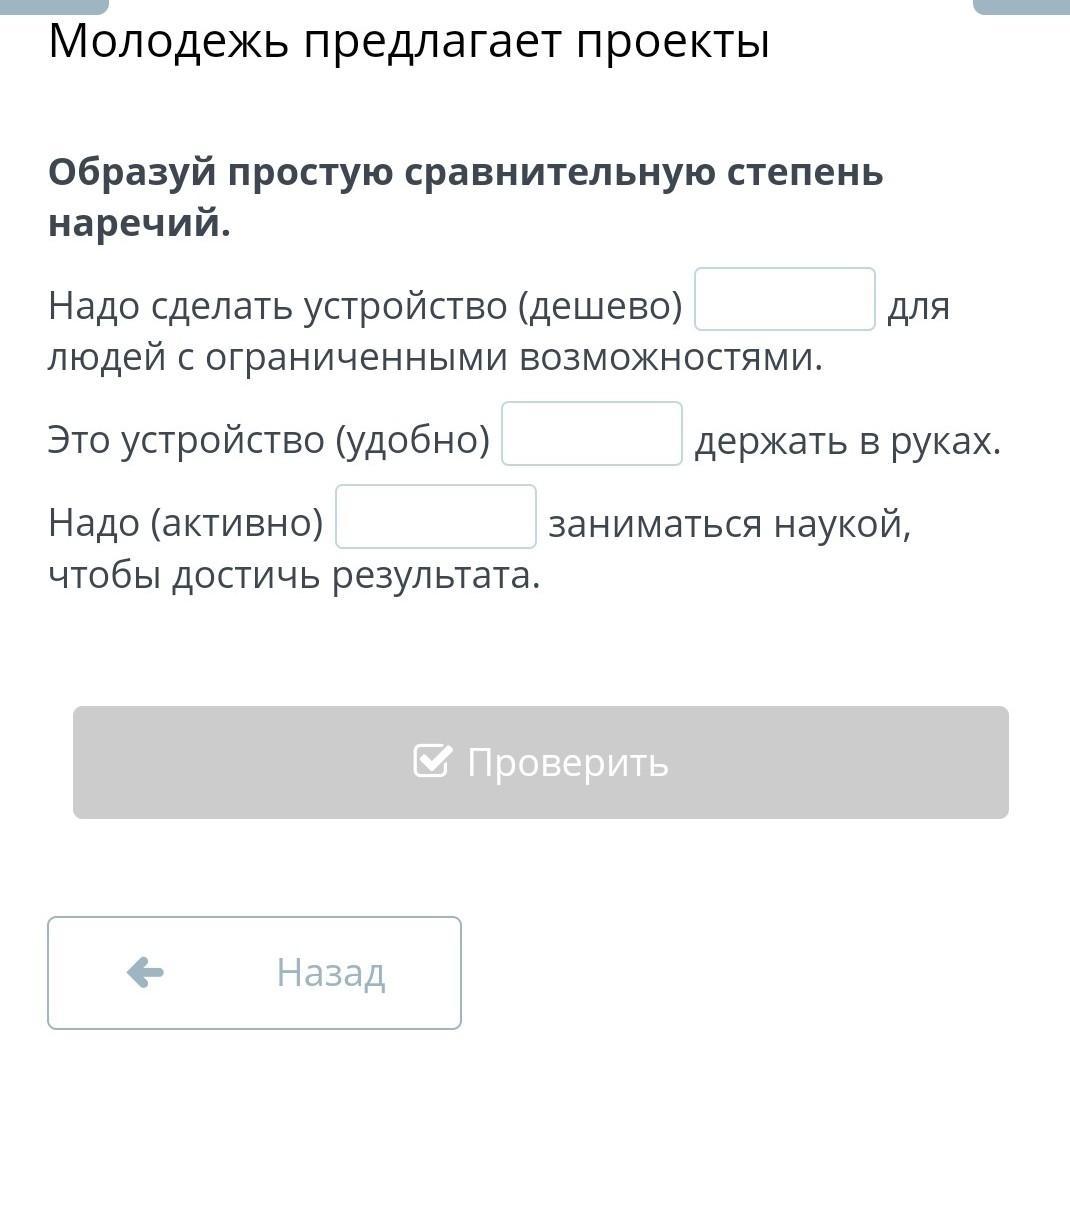Click the word (удобно) in second sentence
1070x1229 pixels.
[x=411, y=440]
